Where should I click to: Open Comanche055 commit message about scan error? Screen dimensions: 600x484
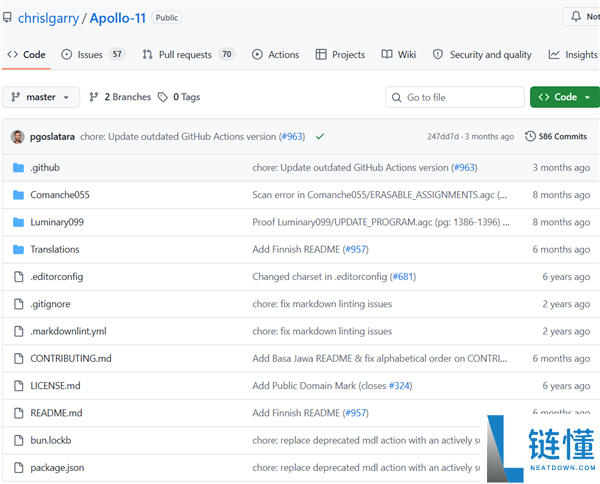pos(379,195)
